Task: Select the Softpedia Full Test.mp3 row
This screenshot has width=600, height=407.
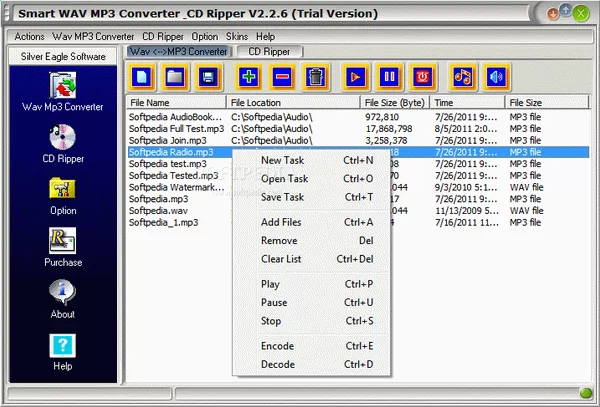Action: [176, 128]
